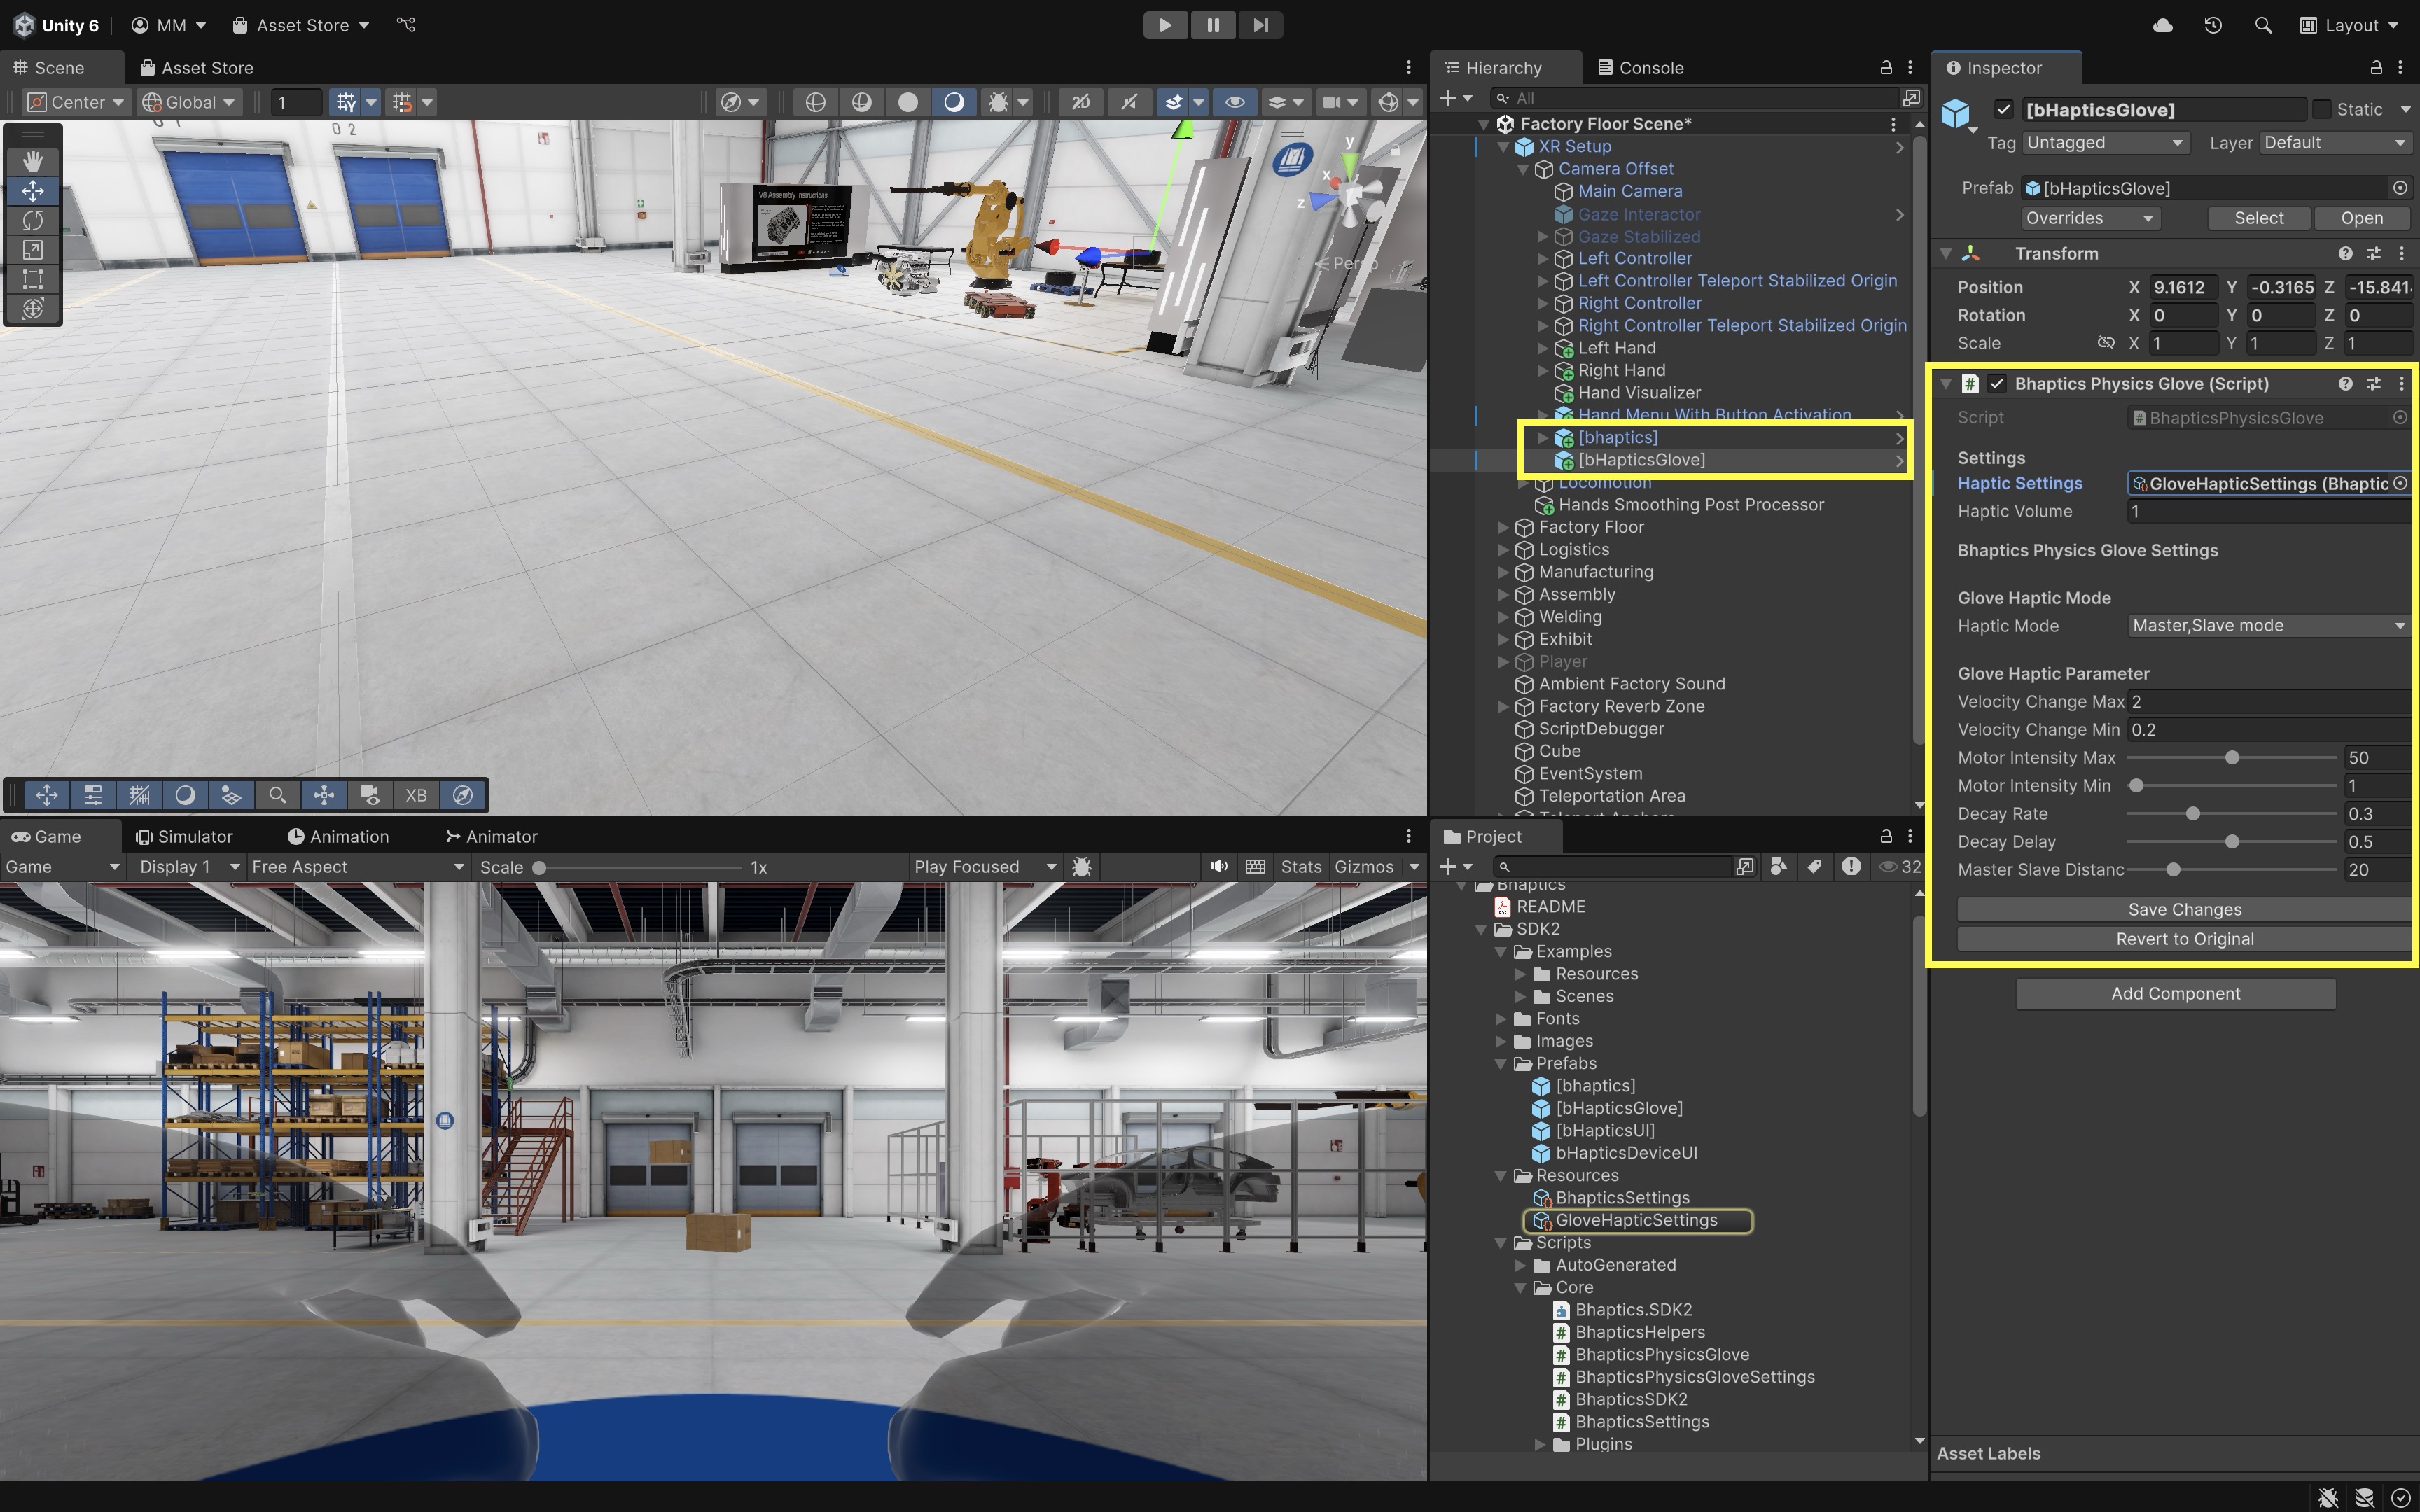Click the global search magnifier icon

tap(2263, 25)
